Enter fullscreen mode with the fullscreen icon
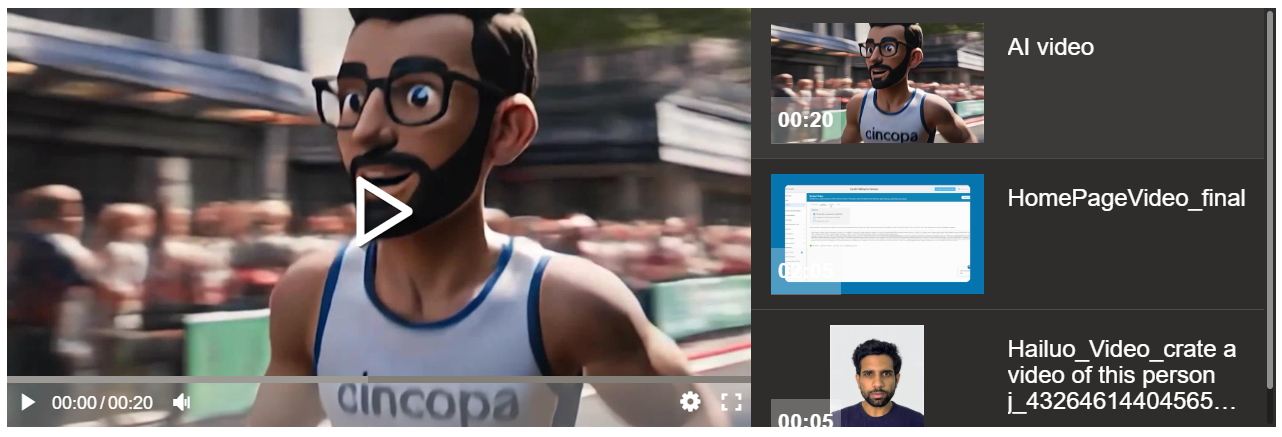The image size is (1282, 437). pos(731,402)
